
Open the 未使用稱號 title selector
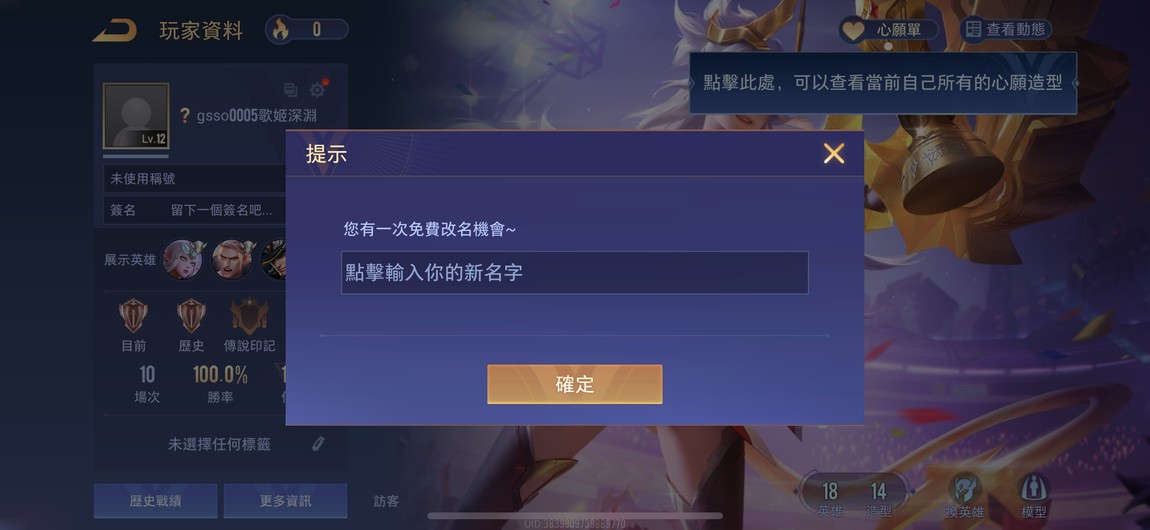[x=195, y=179]
